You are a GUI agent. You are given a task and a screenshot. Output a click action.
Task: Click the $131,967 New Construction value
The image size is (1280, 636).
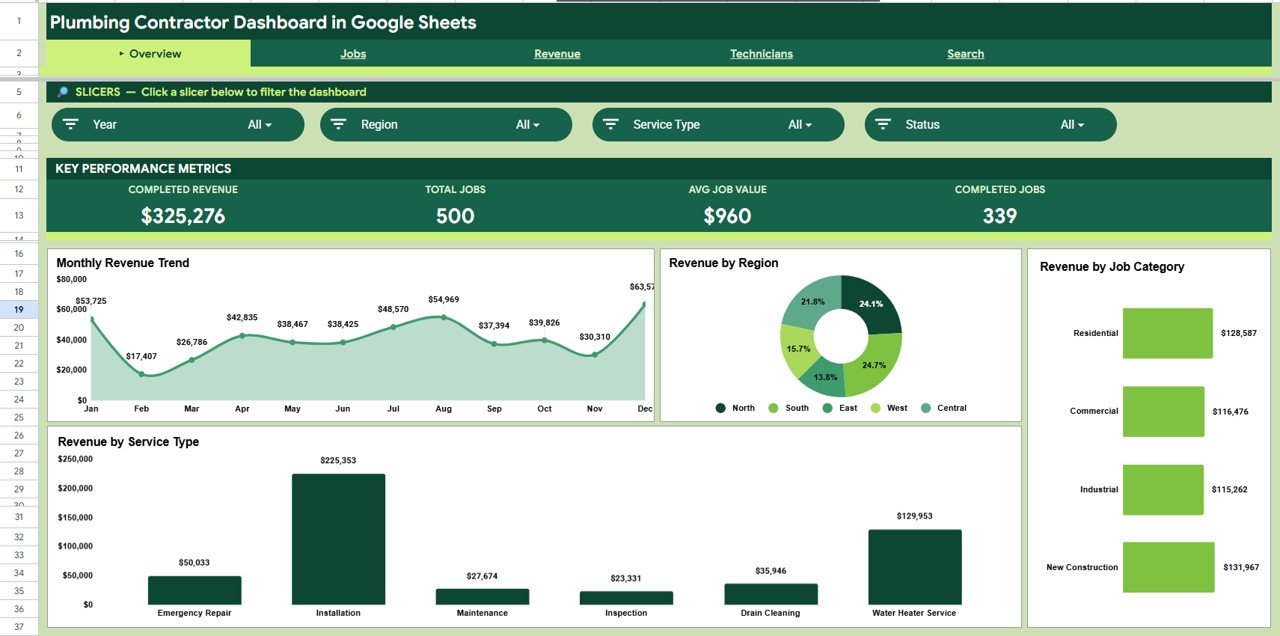pyautogui.click(x=1241, y=567)
